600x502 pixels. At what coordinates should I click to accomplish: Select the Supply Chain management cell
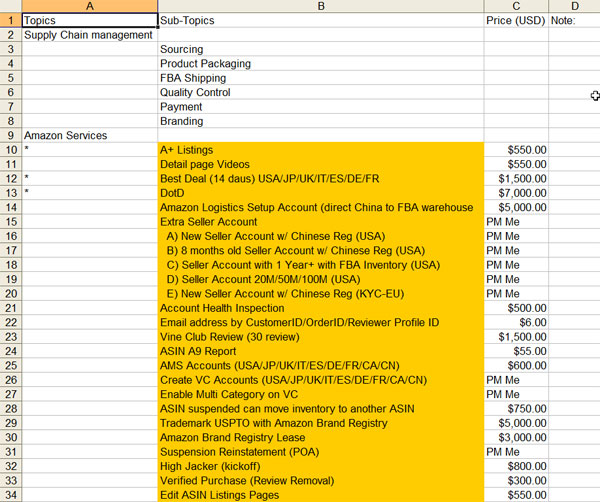pyautogui.click(x=89, y=35)
